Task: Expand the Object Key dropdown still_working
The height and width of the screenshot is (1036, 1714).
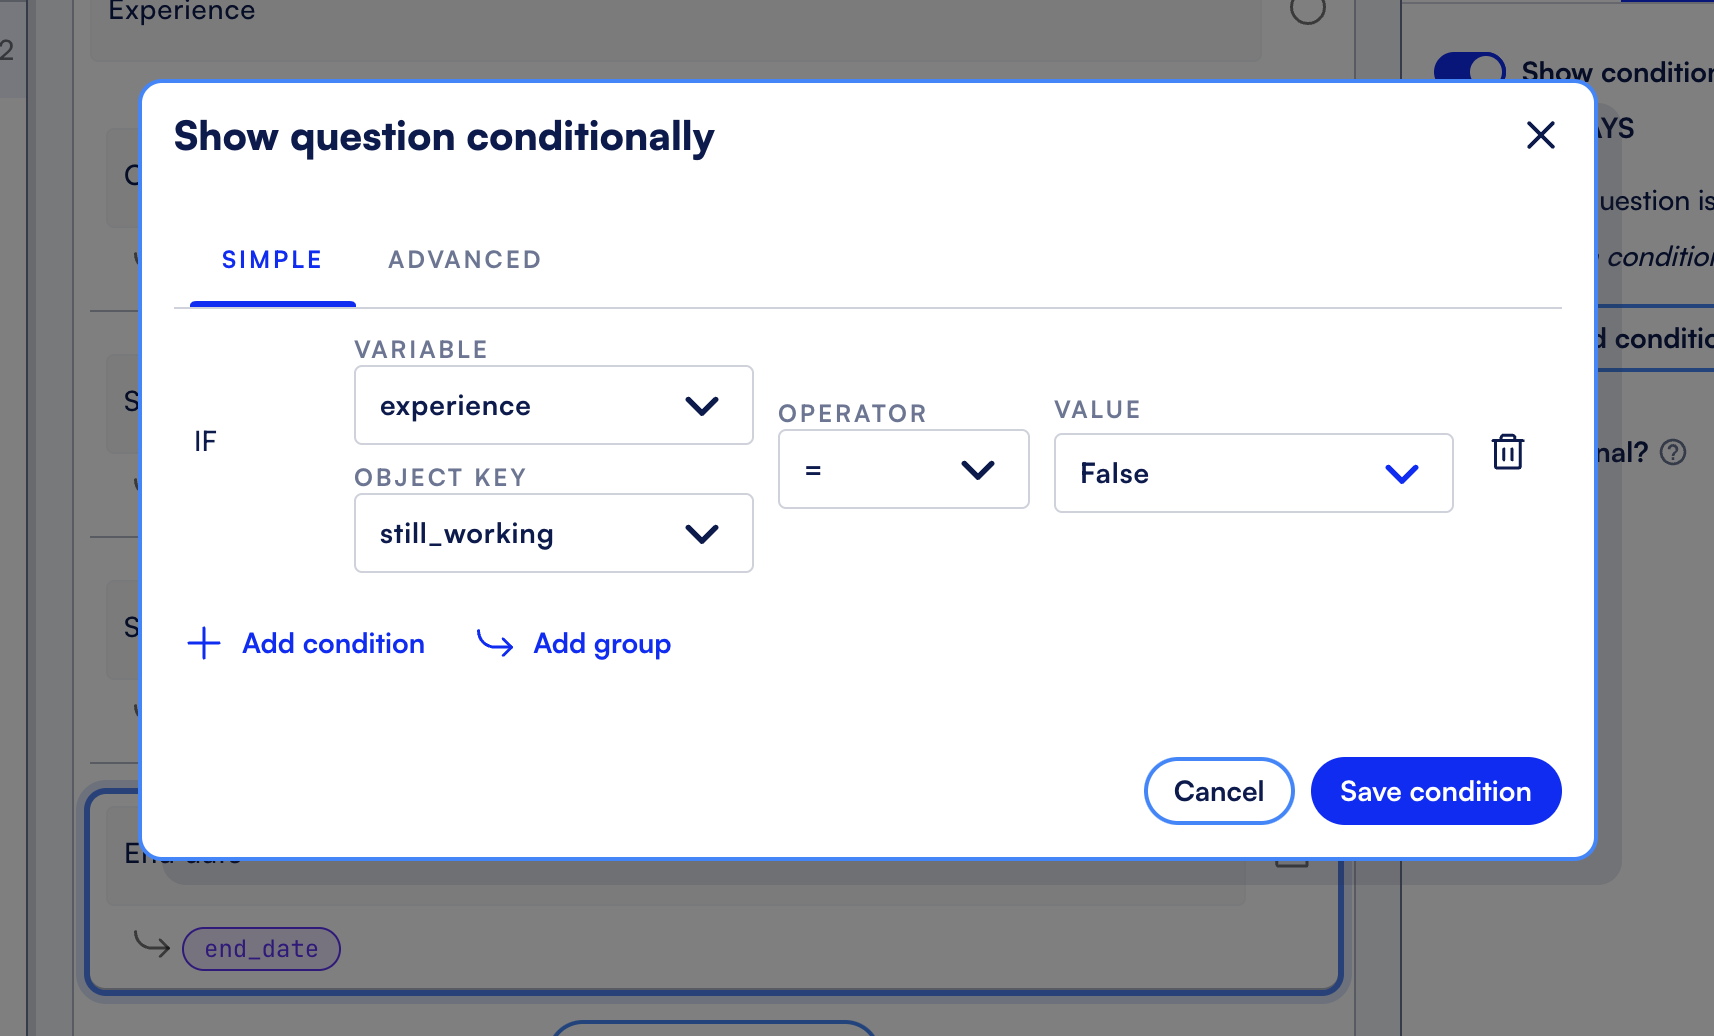Action: 553,533
